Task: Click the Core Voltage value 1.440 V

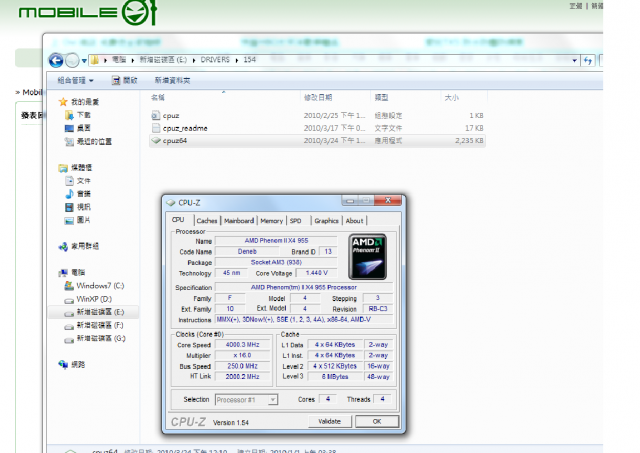Action: tap(317, 273)
